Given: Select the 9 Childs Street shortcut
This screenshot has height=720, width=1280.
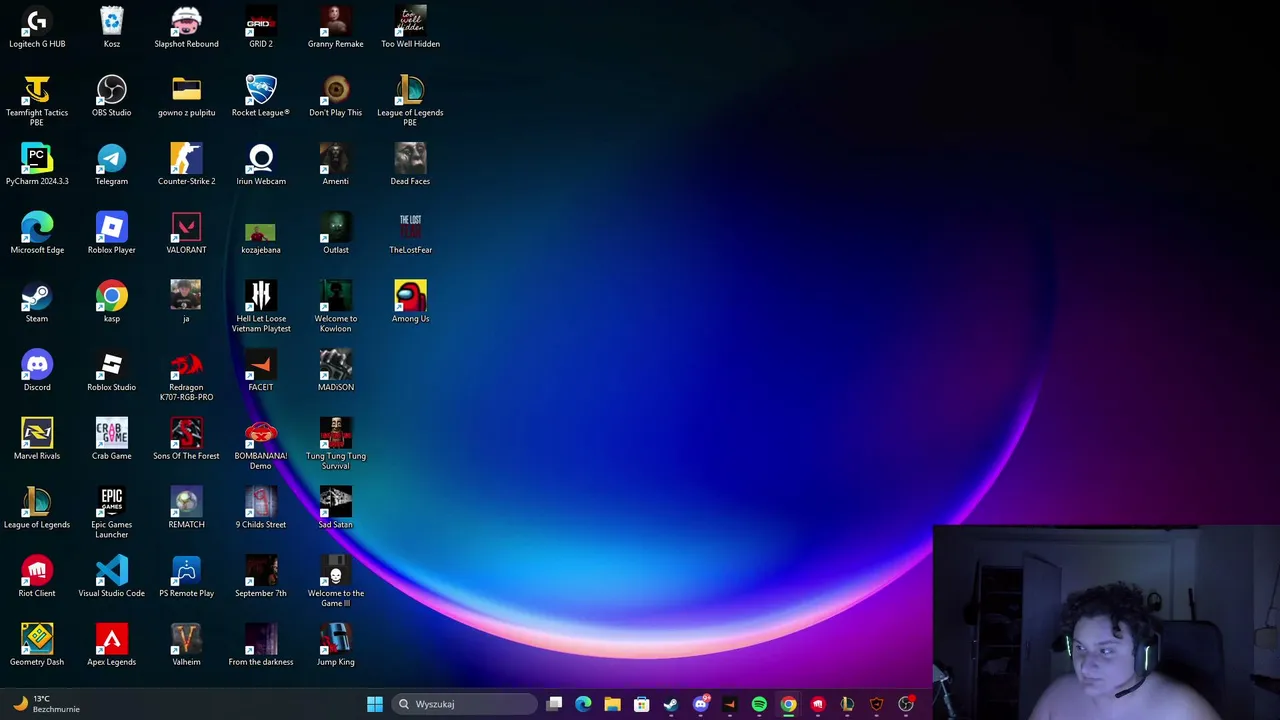Looking at the screenshot, I should (x=261, y=508).
